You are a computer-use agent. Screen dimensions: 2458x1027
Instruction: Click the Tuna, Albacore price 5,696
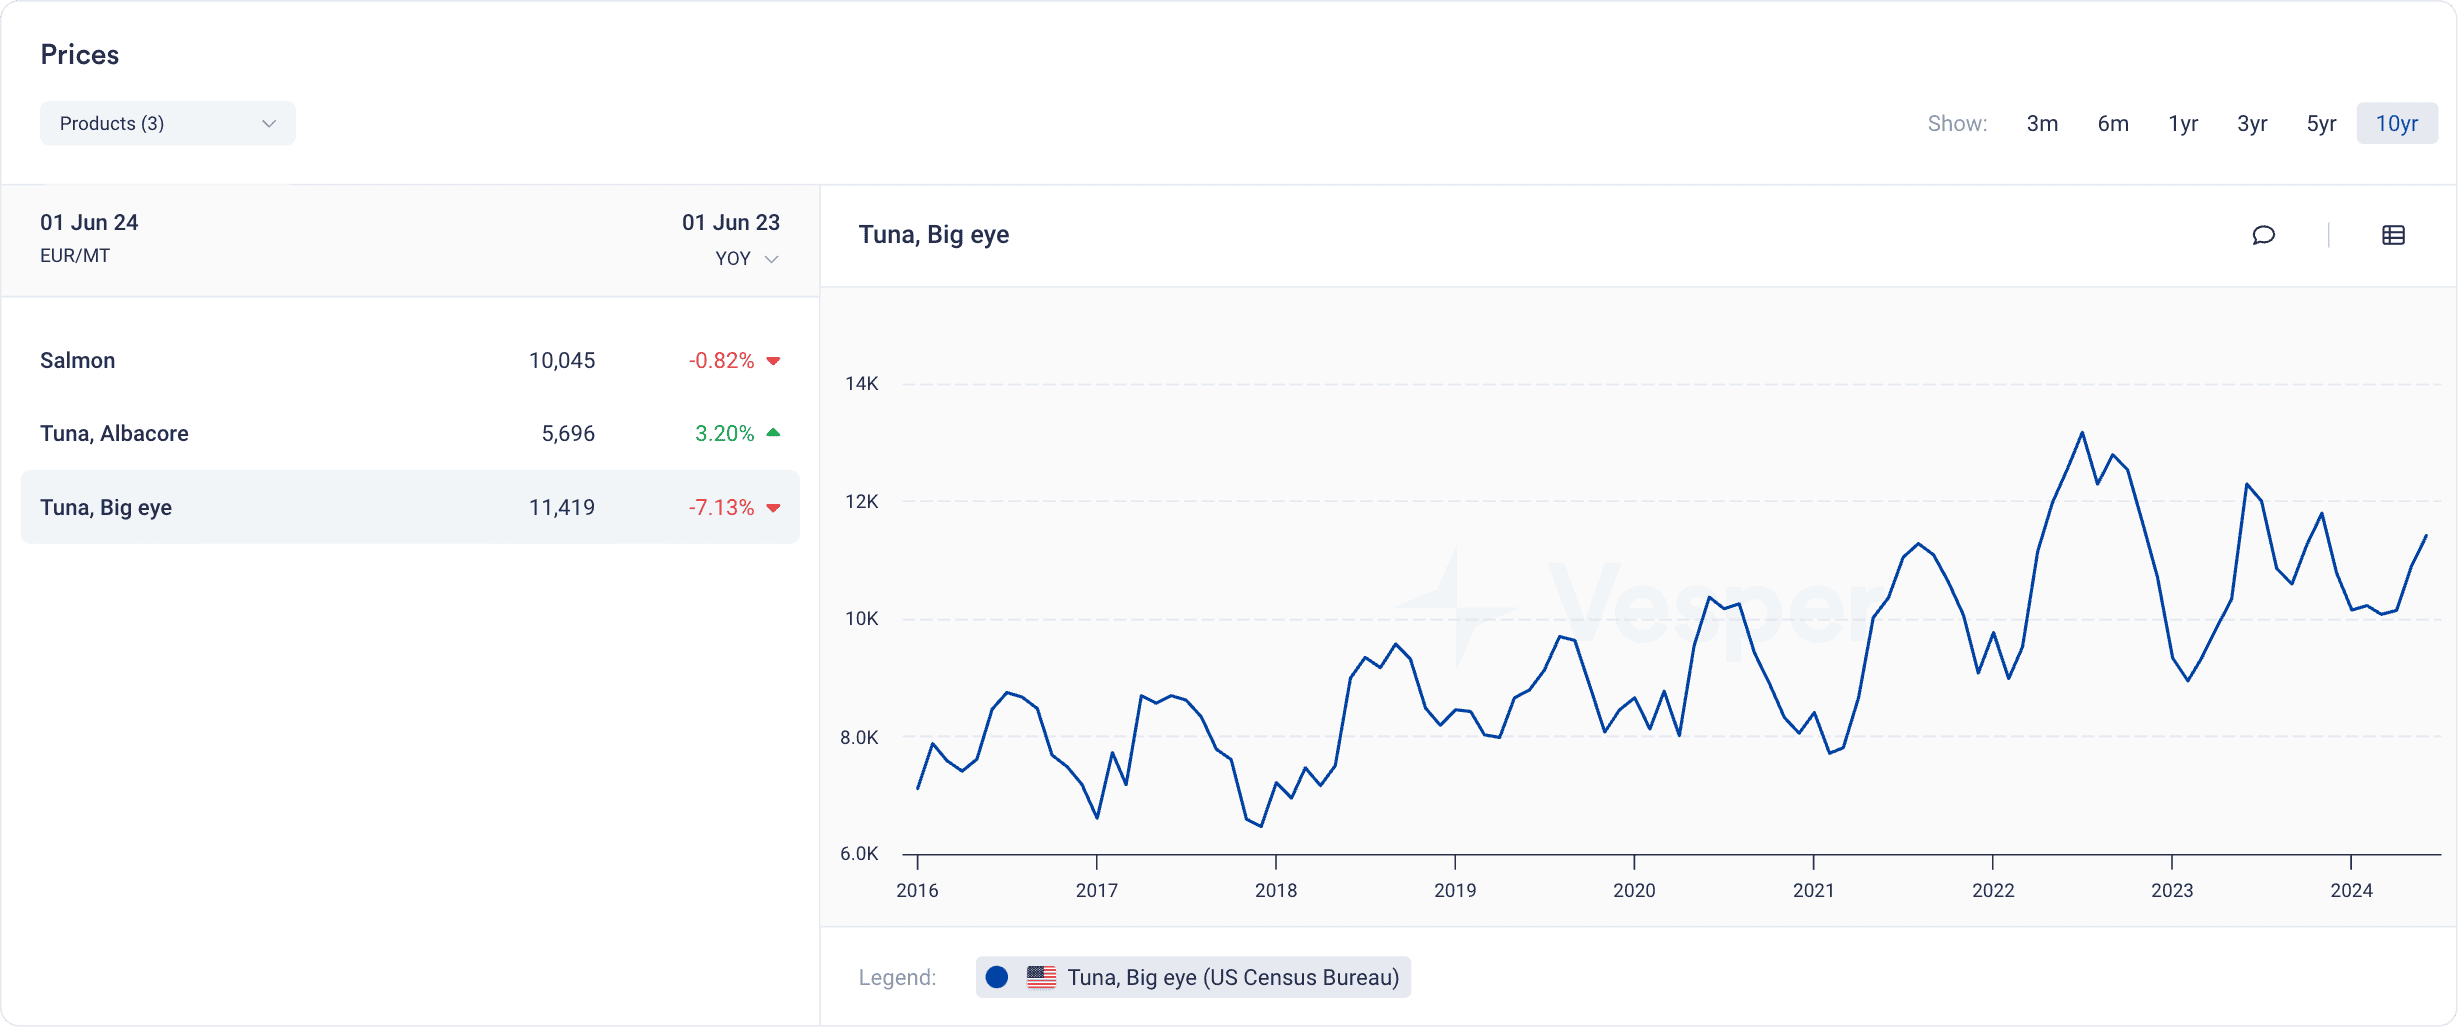point(568,433)
